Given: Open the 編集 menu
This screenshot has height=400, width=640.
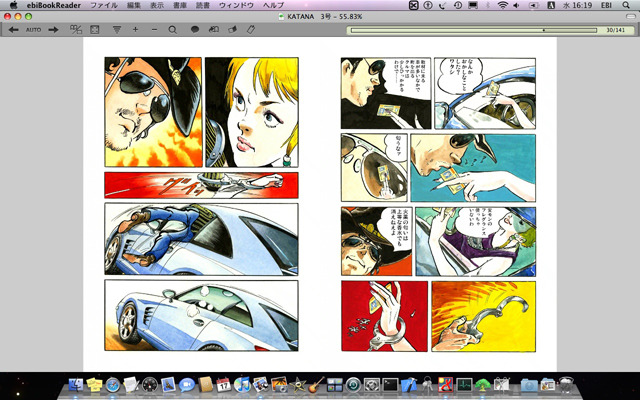Looking at the screenshot, I should (134, 5).
